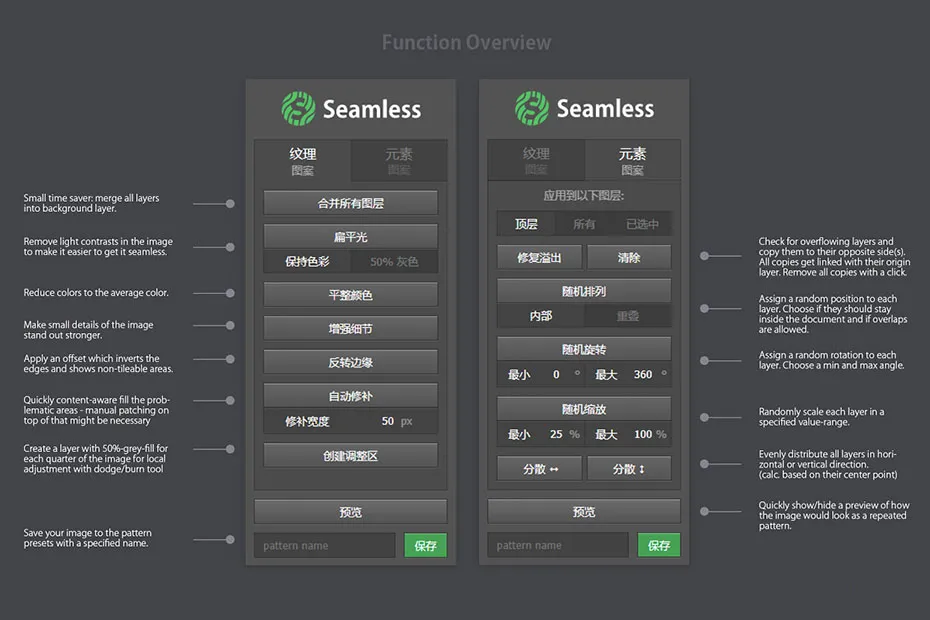Click the text "Randomly scale each layer in a"
The height and width of the screenshot is (620, 930).
coord(821,411)
